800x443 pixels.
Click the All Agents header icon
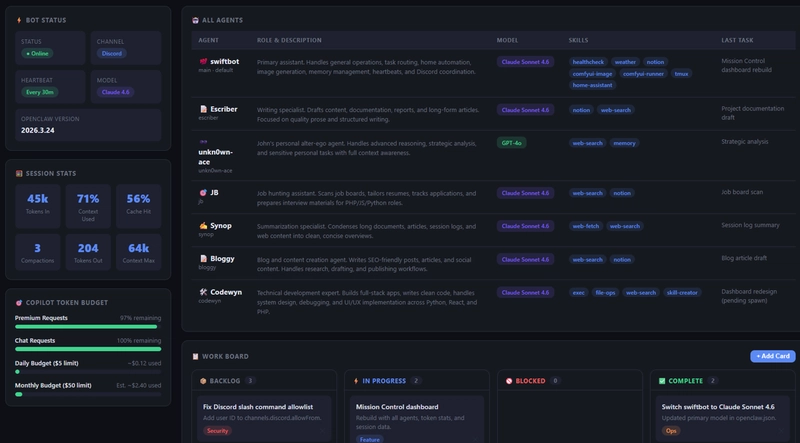pos(195,20)
